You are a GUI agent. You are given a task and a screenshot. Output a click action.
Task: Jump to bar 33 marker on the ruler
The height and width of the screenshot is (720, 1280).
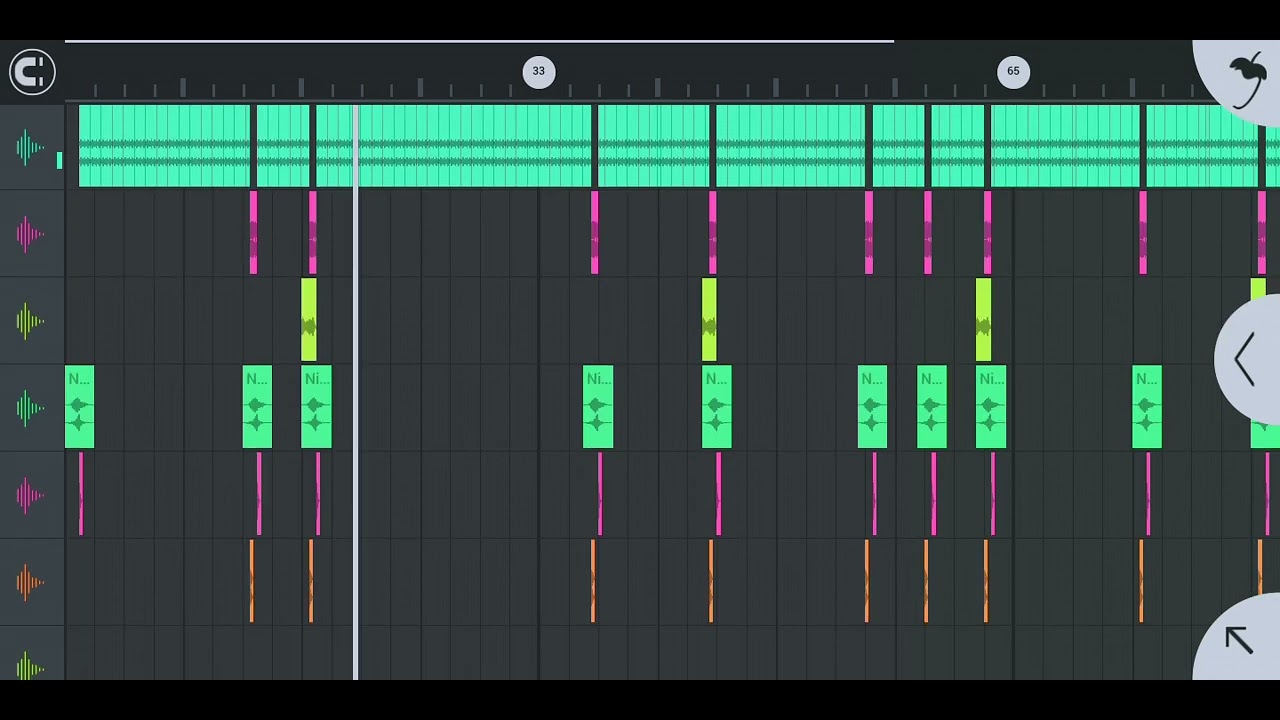click(539, 71)
